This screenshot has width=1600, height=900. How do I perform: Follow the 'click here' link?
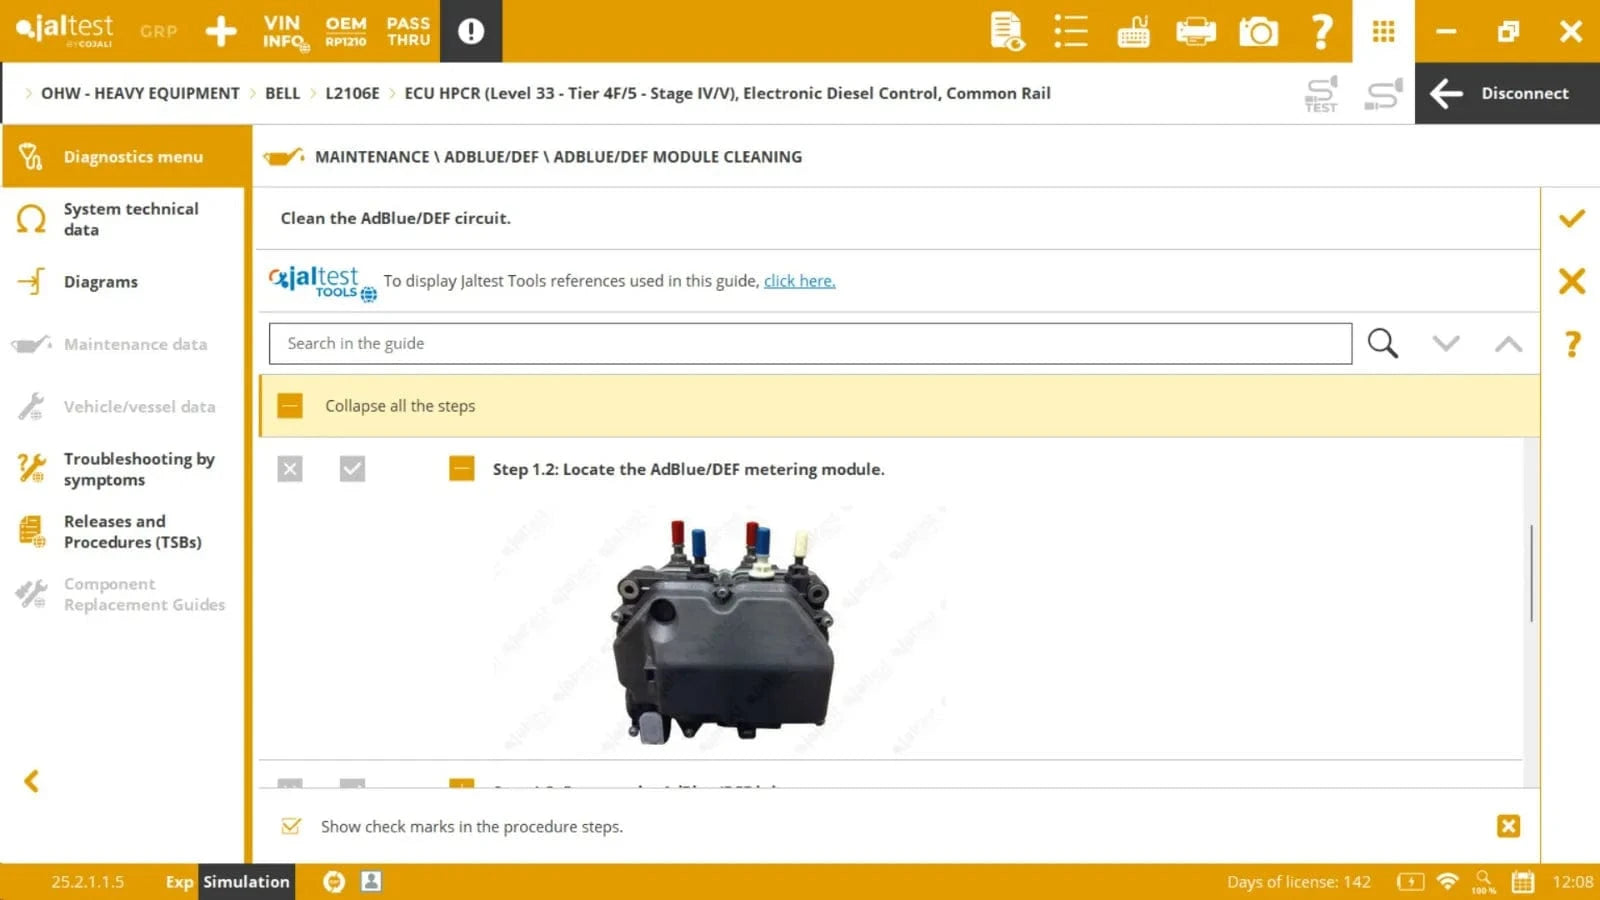coord(799,281)
